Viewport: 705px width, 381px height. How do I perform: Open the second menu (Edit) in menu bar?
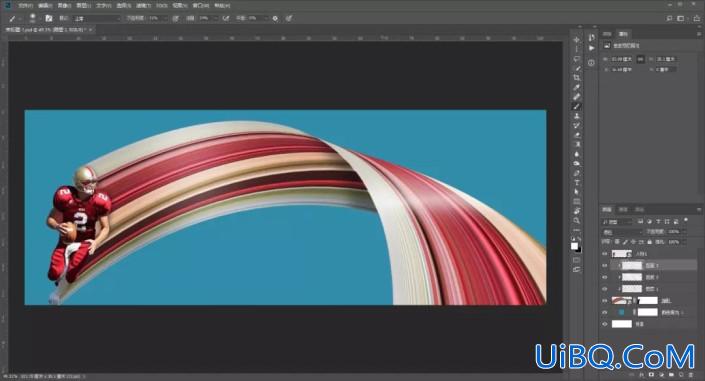[x=45, y=5]
